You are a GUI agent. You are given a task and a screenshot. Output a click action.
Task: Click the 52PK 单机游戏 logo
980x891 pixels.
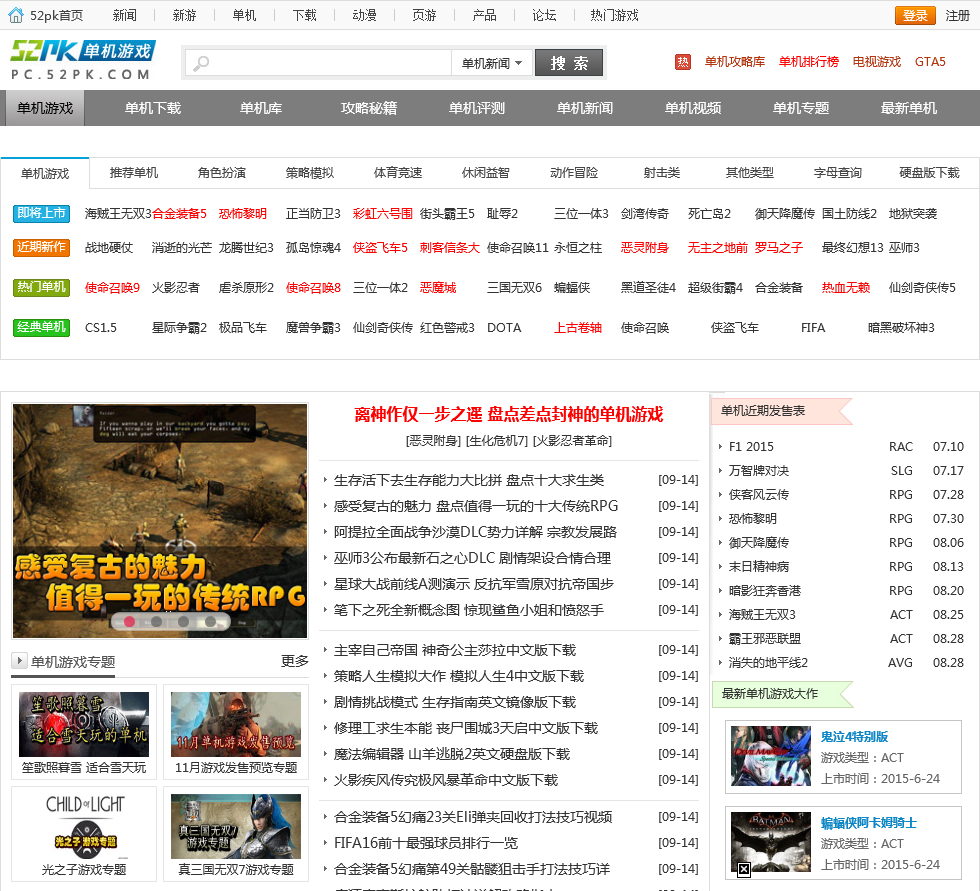click(82, 60)
